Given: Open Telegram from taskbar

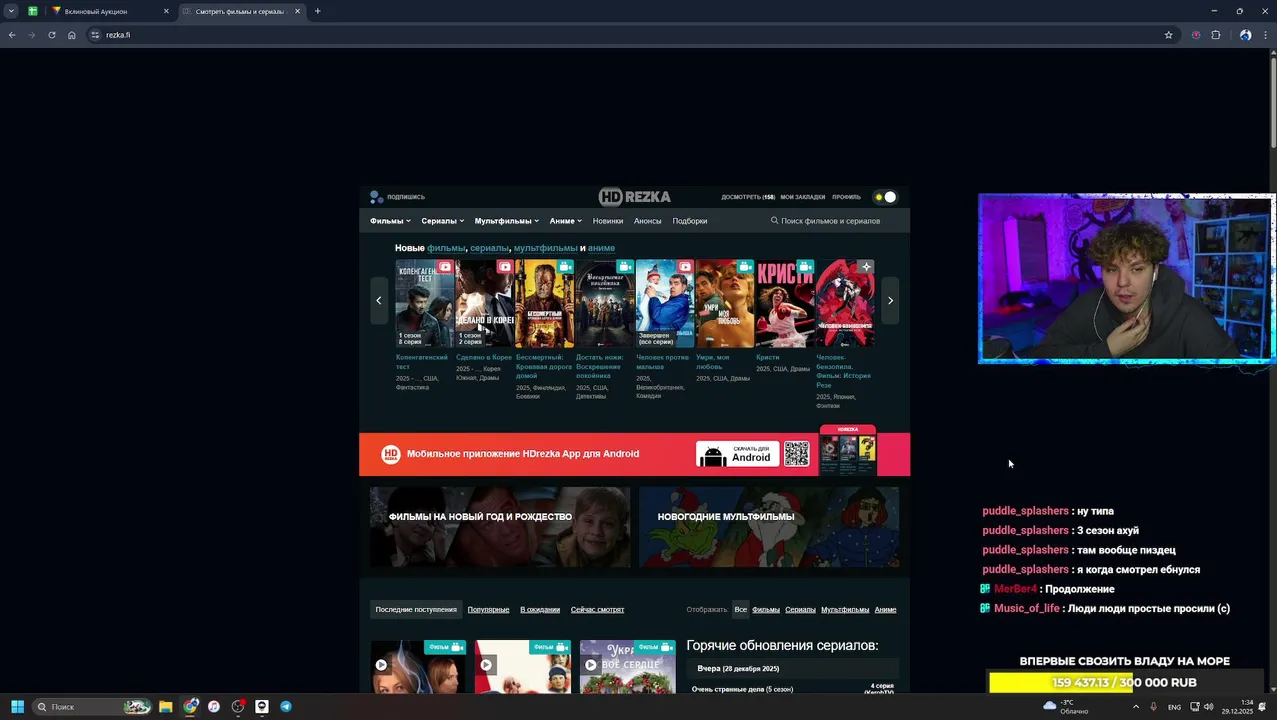Looking at the screenshot, I should pos(286,707).
